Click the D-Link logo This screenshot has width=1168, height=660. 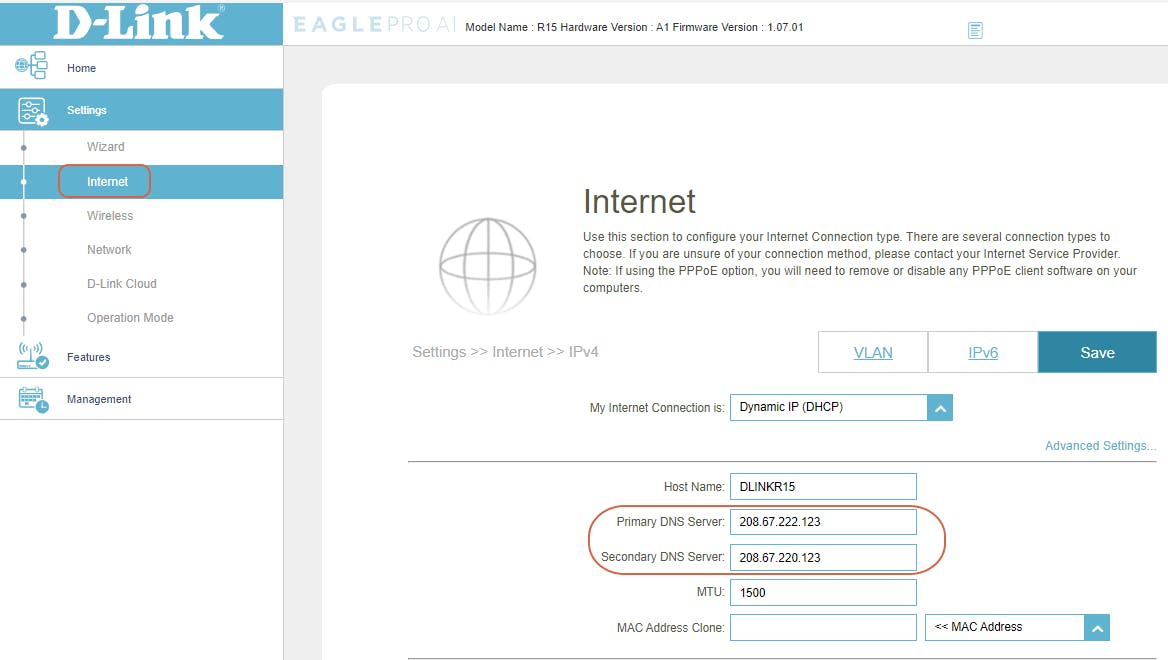tap(140, 22)
